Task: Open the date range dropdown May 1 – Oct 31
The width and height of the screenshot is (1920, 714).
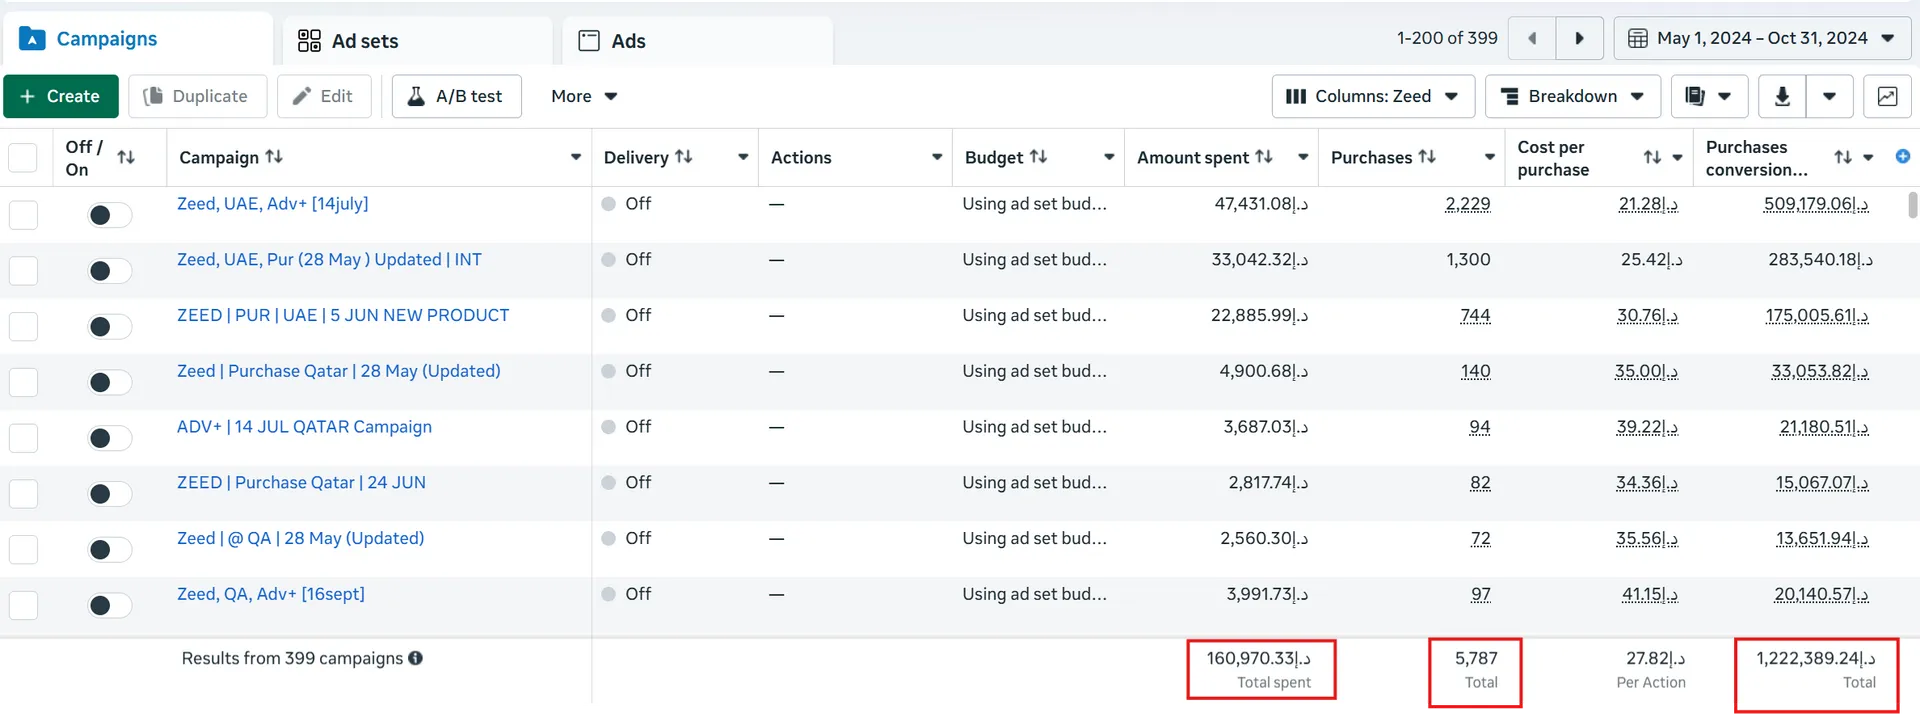Action: pyautogui.click(x=1762, y=38)
